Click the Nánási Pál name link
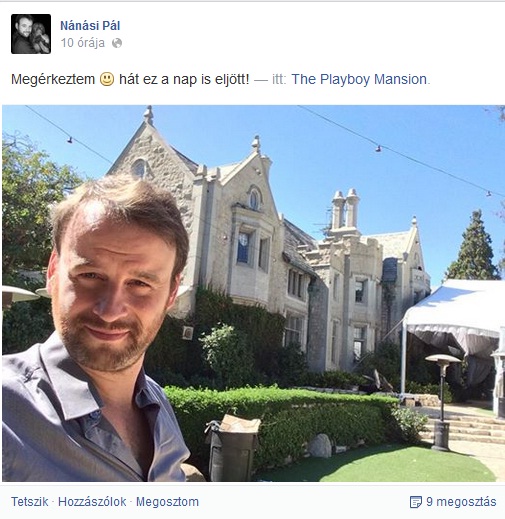Image resolution: width=505 pixels, height=519 pixels. click(x=90, y=26)
